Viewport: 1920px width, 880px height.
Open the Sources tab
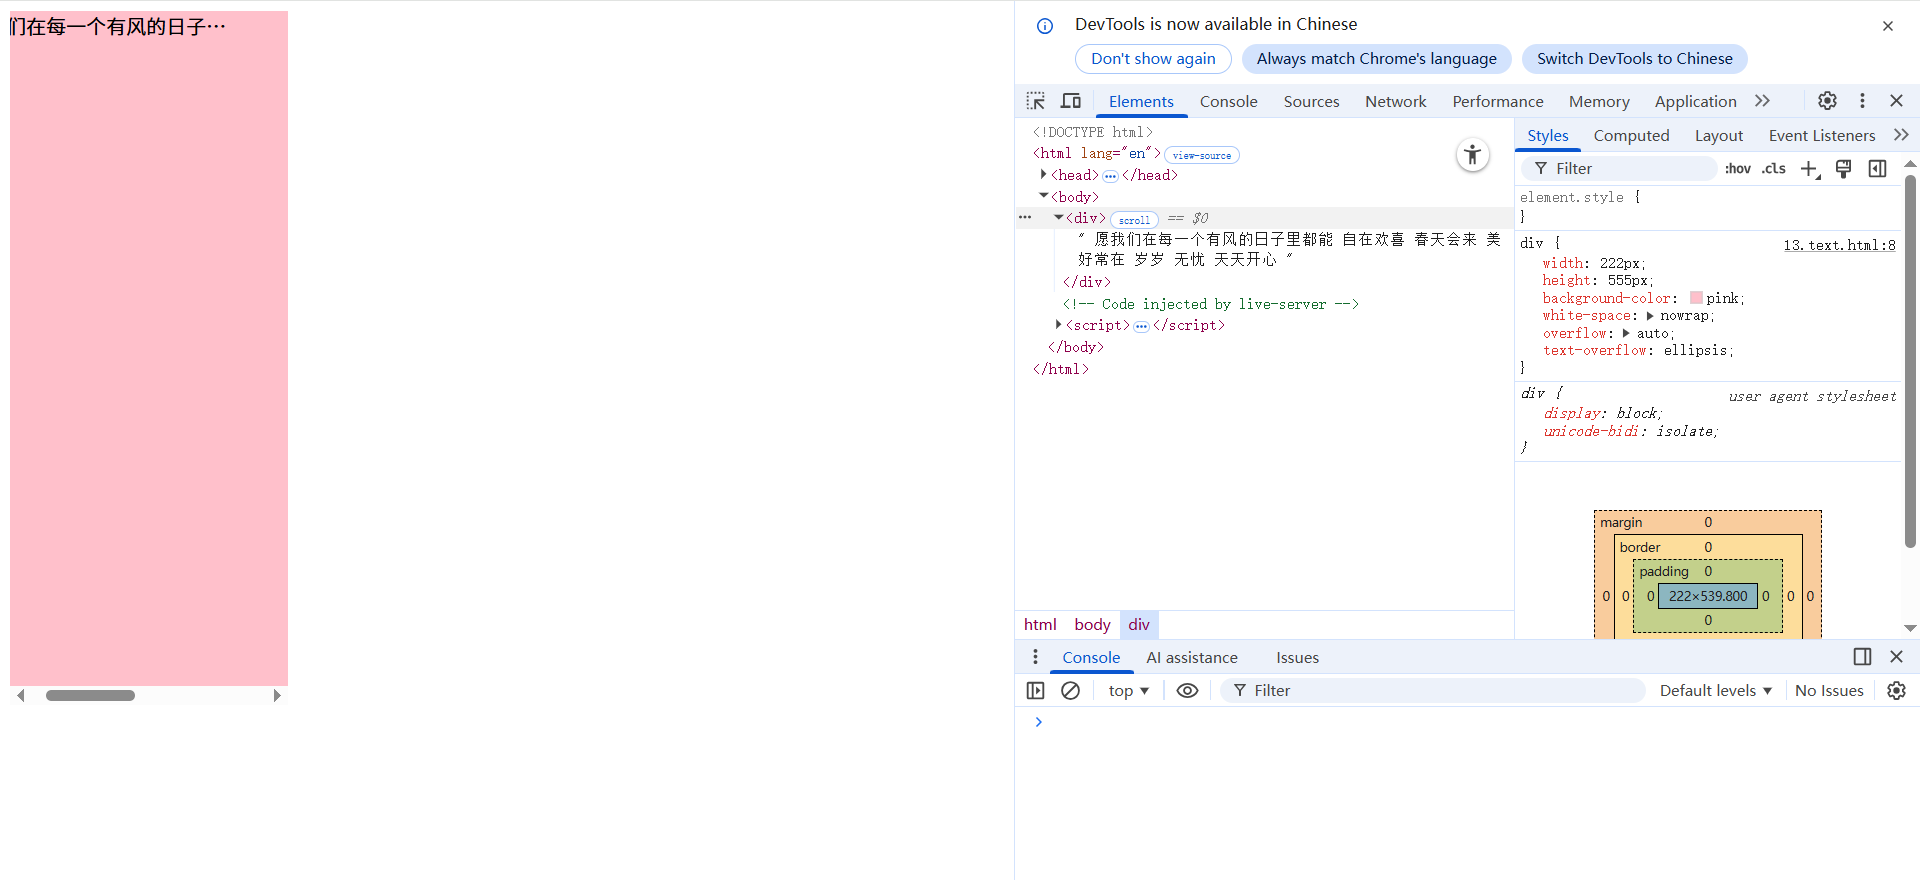coord(1311,101)
